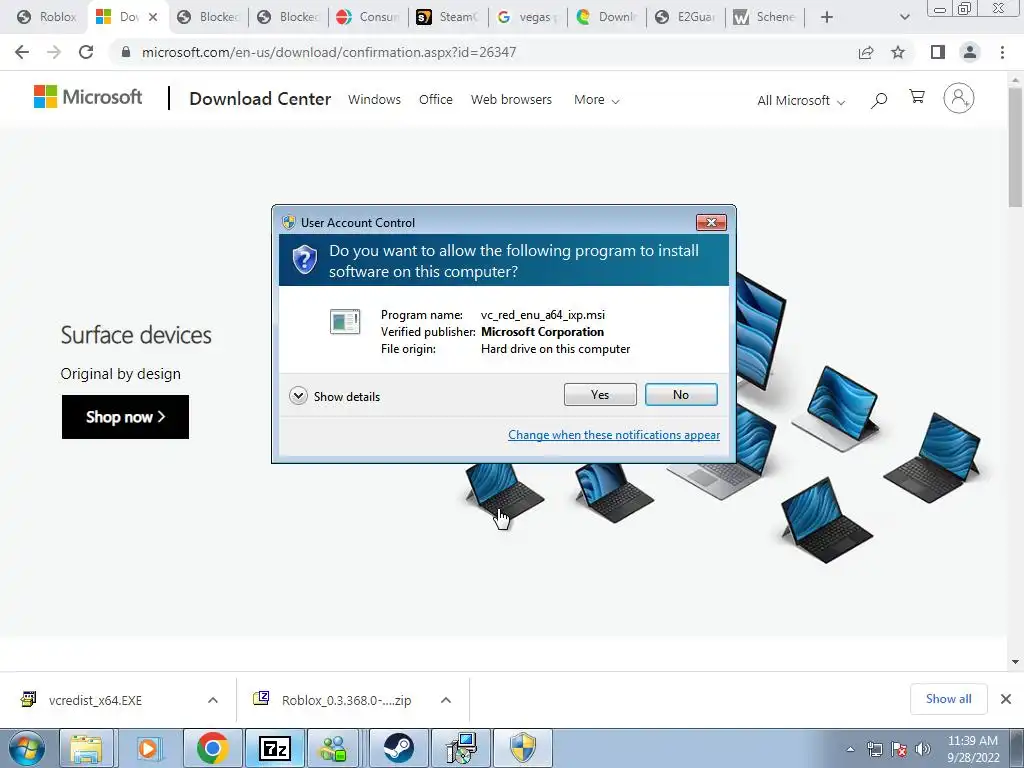Click the taskbar clock and date
The width and height of the screenshot is (1024, 768).
pos(973,749)
